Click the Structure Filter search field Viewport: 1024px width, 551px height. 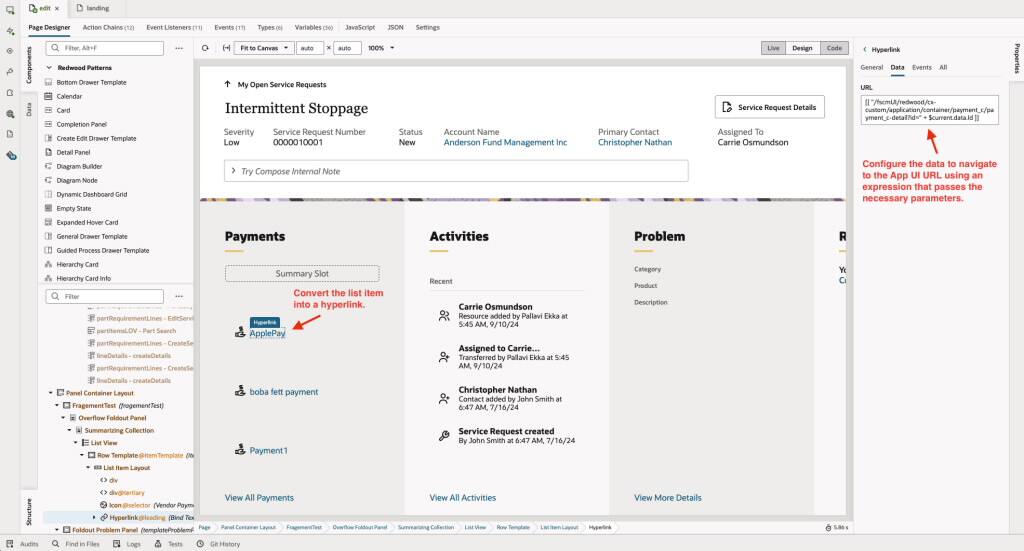tap(105, 296)
